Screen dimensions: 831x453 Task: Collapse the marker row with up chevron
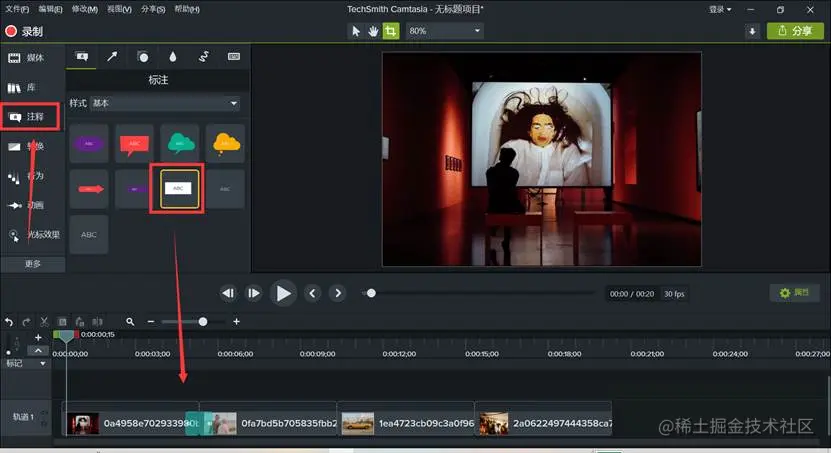[x=38, y=351]
